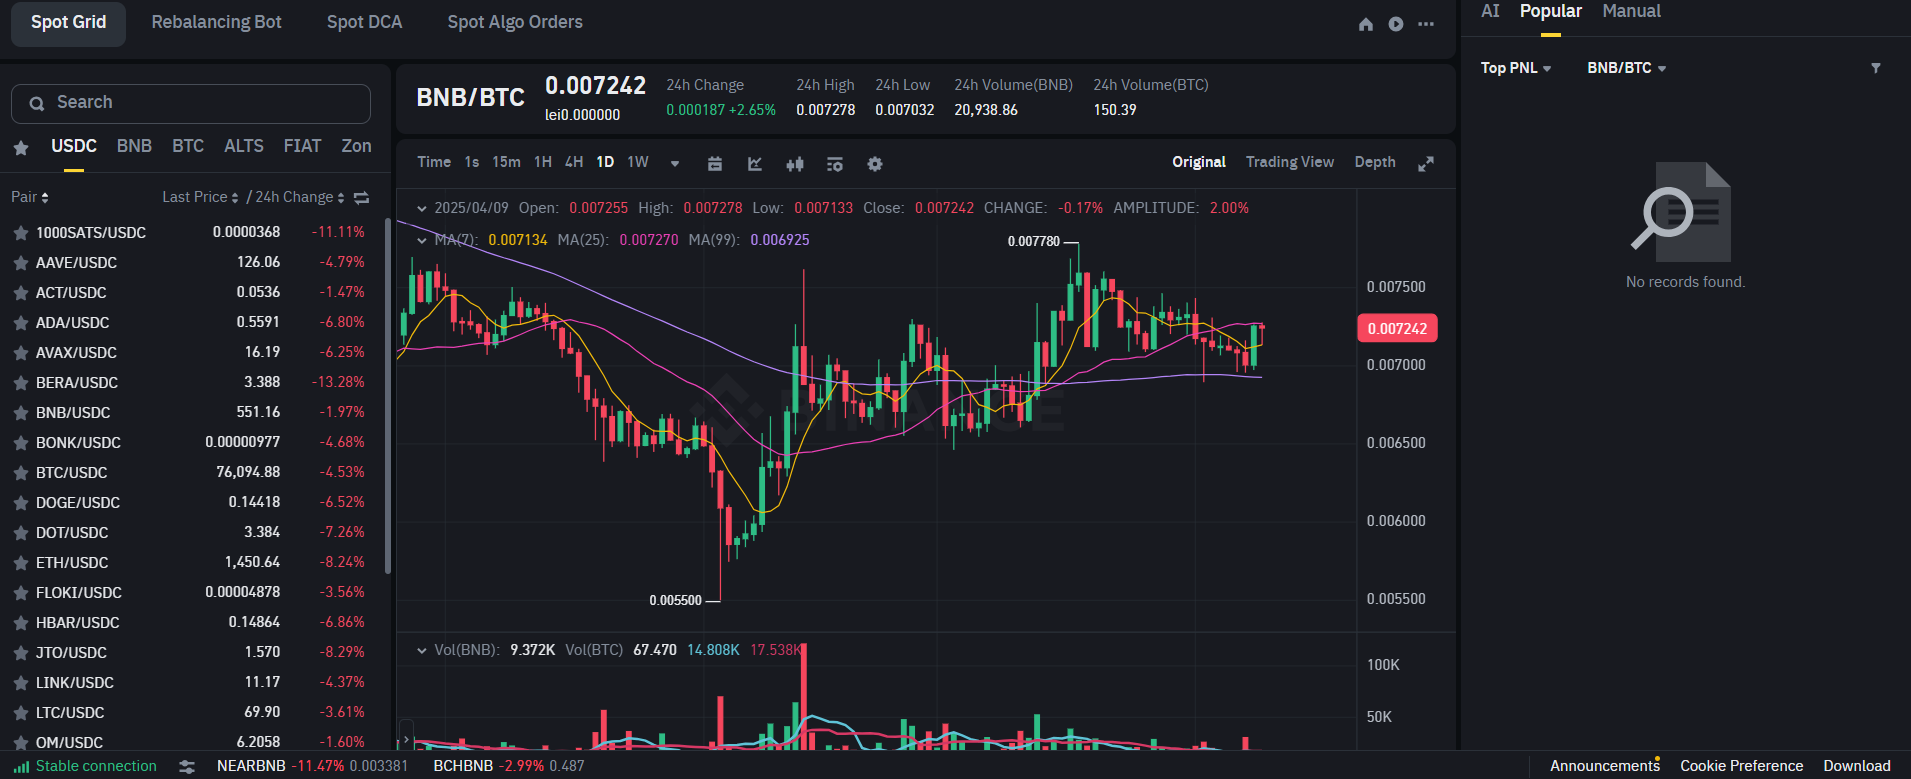Click the filter funnel icon in Popular panel
1911x779 pixels.
[1876, 68]
